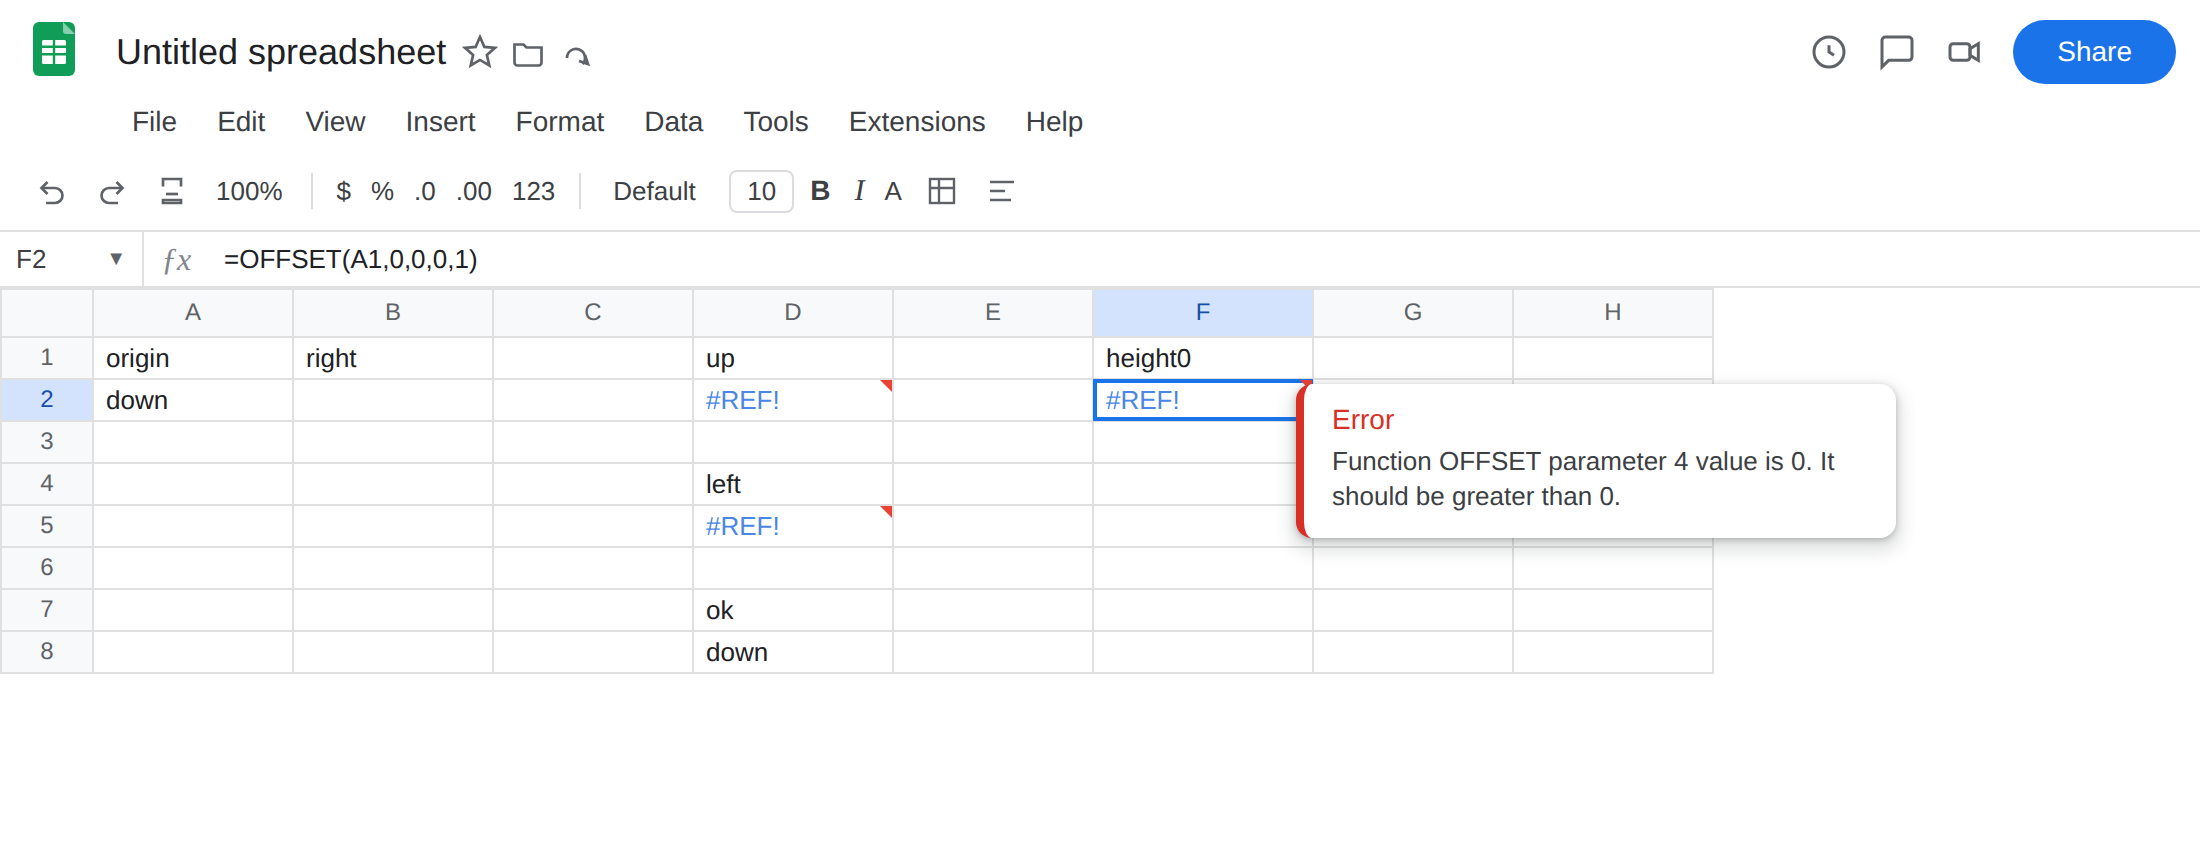Image resolution: width=2200 pixels, height=860 pixels.
Task: Redo the last undone action
Action: [112, 191]
